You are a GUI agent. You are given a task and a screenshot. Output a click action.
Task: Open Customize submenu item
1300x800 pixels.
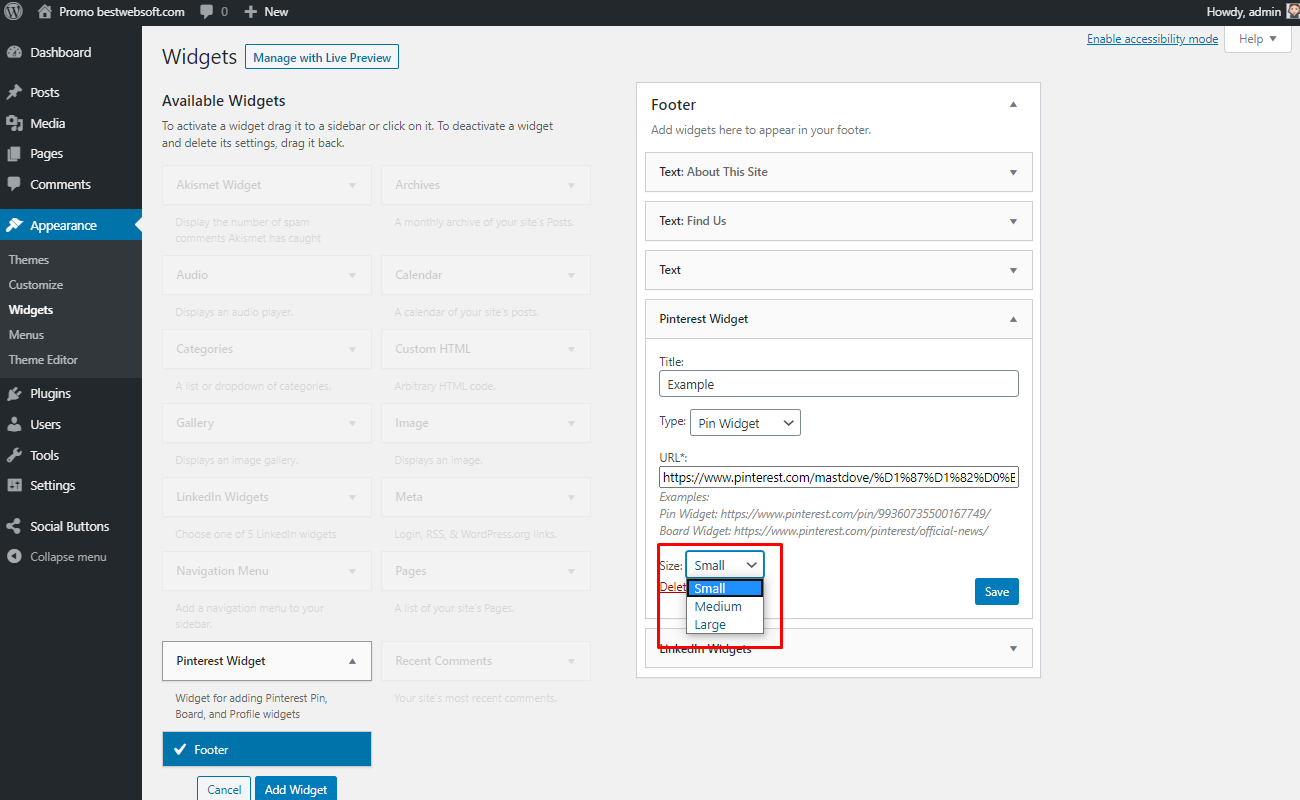(36, 285)
